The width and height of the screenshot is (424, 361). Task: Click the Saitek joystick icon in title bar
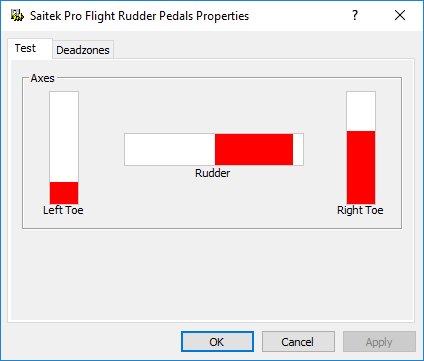(17, 15)
